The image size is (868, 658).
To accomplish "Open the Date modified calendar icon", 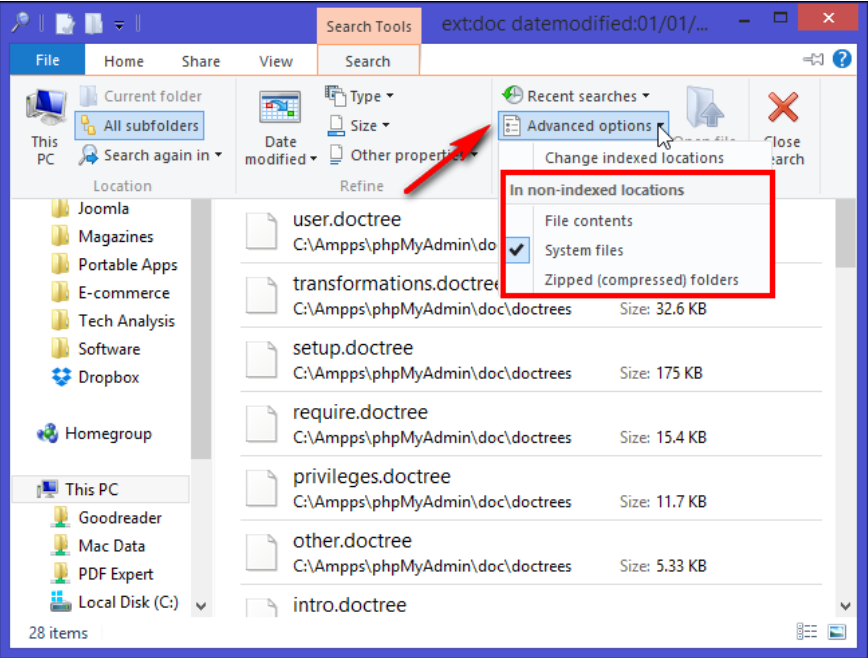I will (280, 107).
